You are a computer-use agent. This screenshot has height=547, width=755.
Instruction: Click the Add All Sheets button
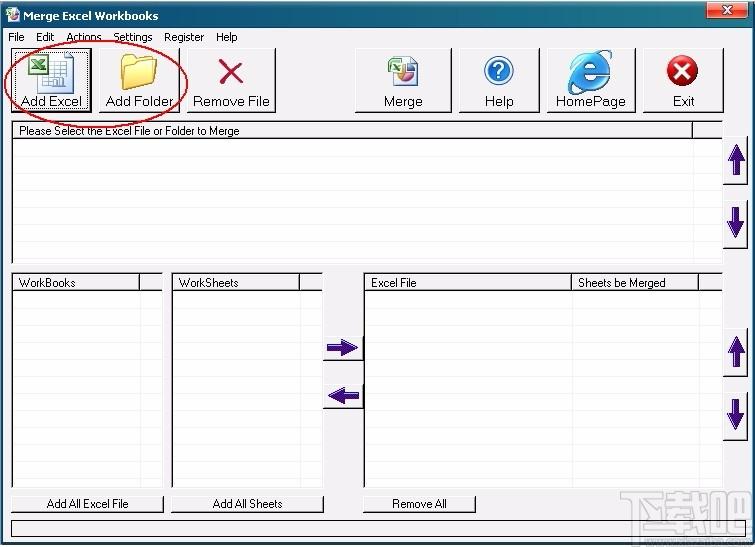click(x=247, y=504)
